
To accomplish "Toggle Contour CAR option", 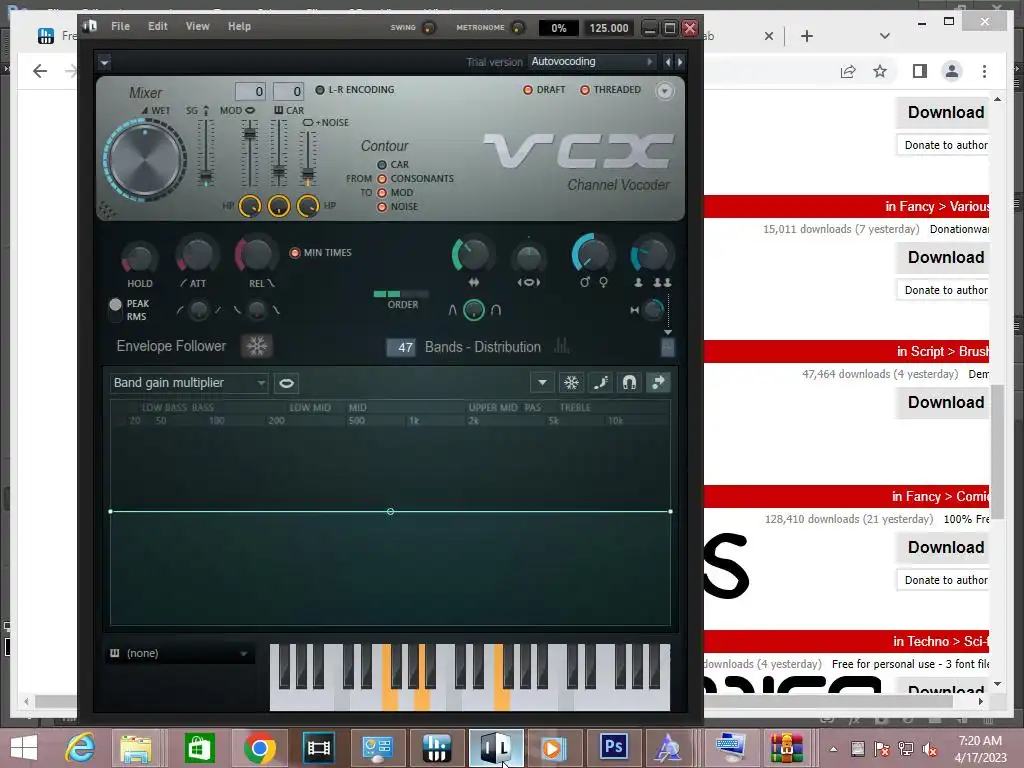I will pos(392,165).
